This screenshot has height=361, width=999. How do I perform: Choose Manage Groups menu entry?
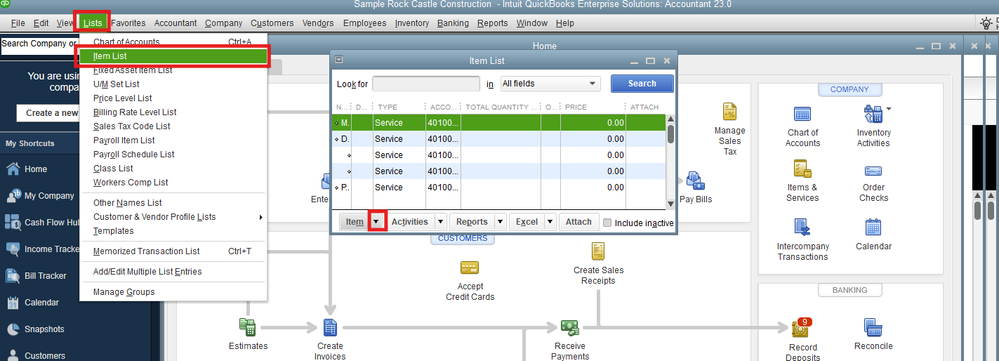[173, 292]
